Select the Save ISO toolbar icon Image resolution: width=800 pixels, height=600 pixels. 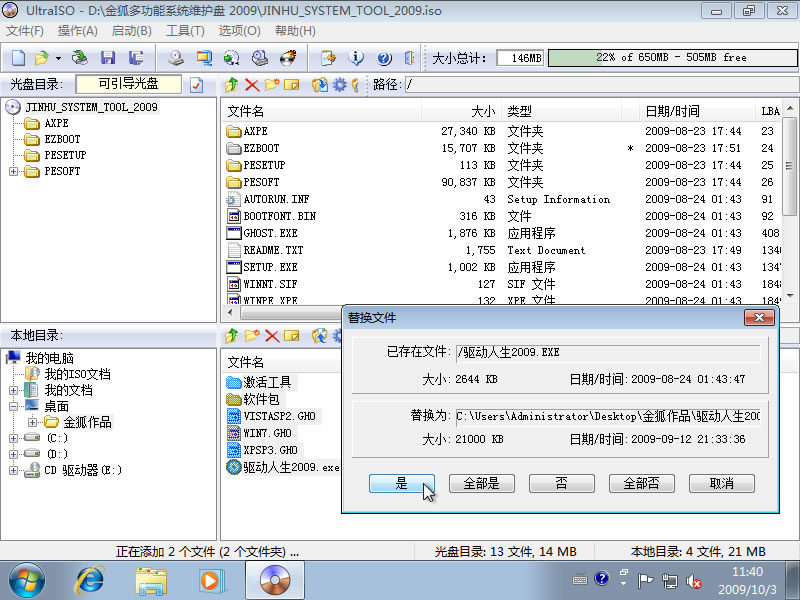tap(109, 57)
